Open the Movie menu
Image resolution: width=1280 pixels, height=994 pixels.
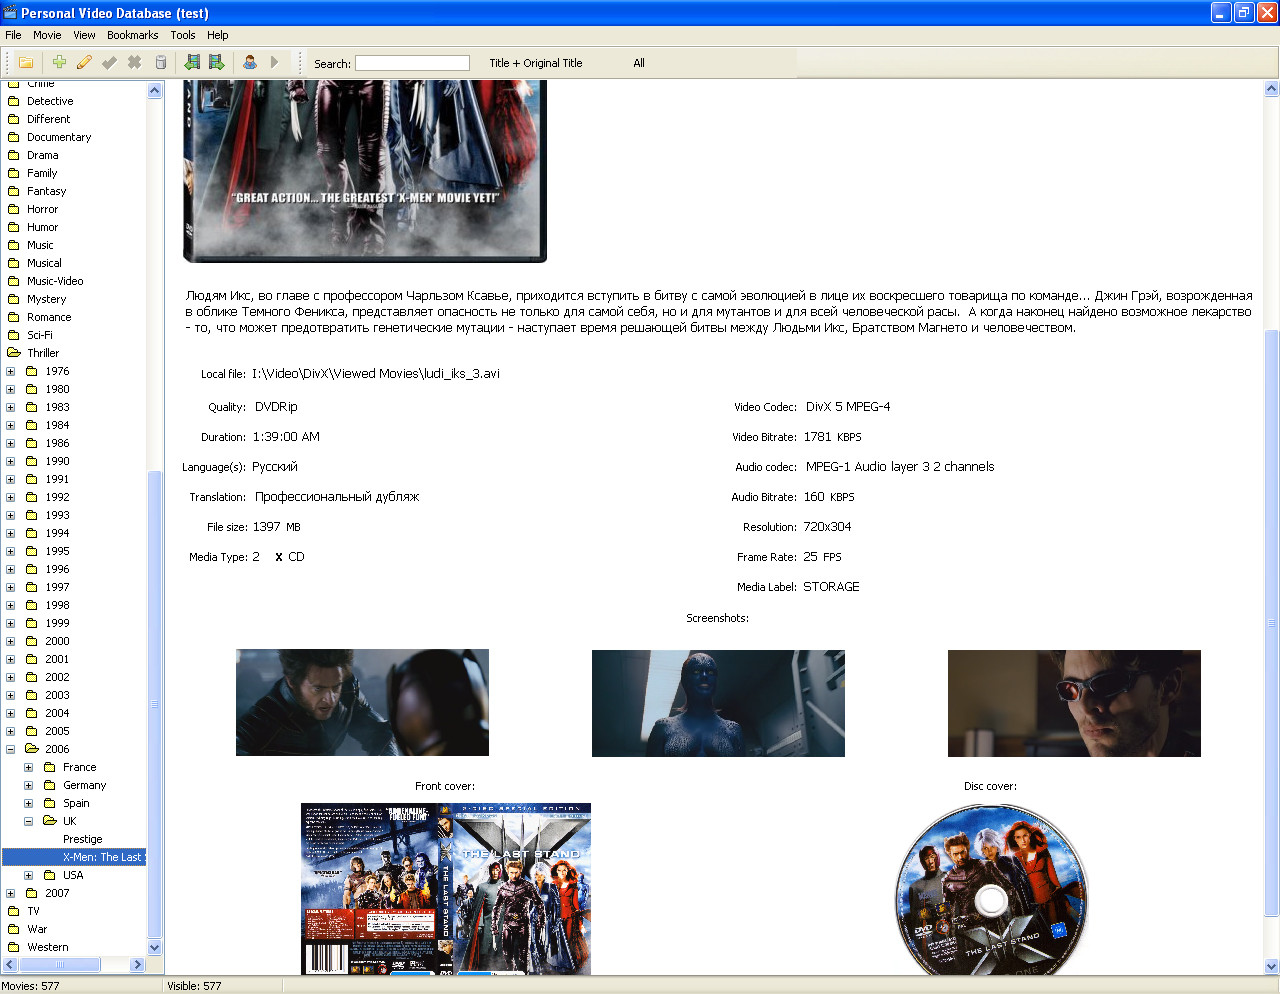[47, 35]
